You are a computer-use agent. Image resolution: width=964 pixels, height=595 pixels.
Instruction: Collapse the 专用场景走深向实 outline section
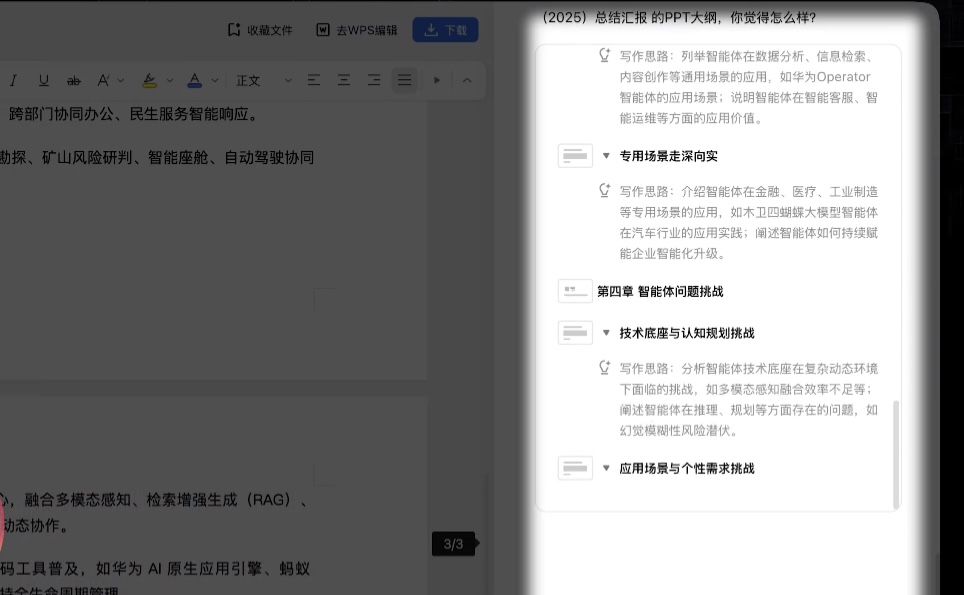pyautogui.click(x=606, y=156)
